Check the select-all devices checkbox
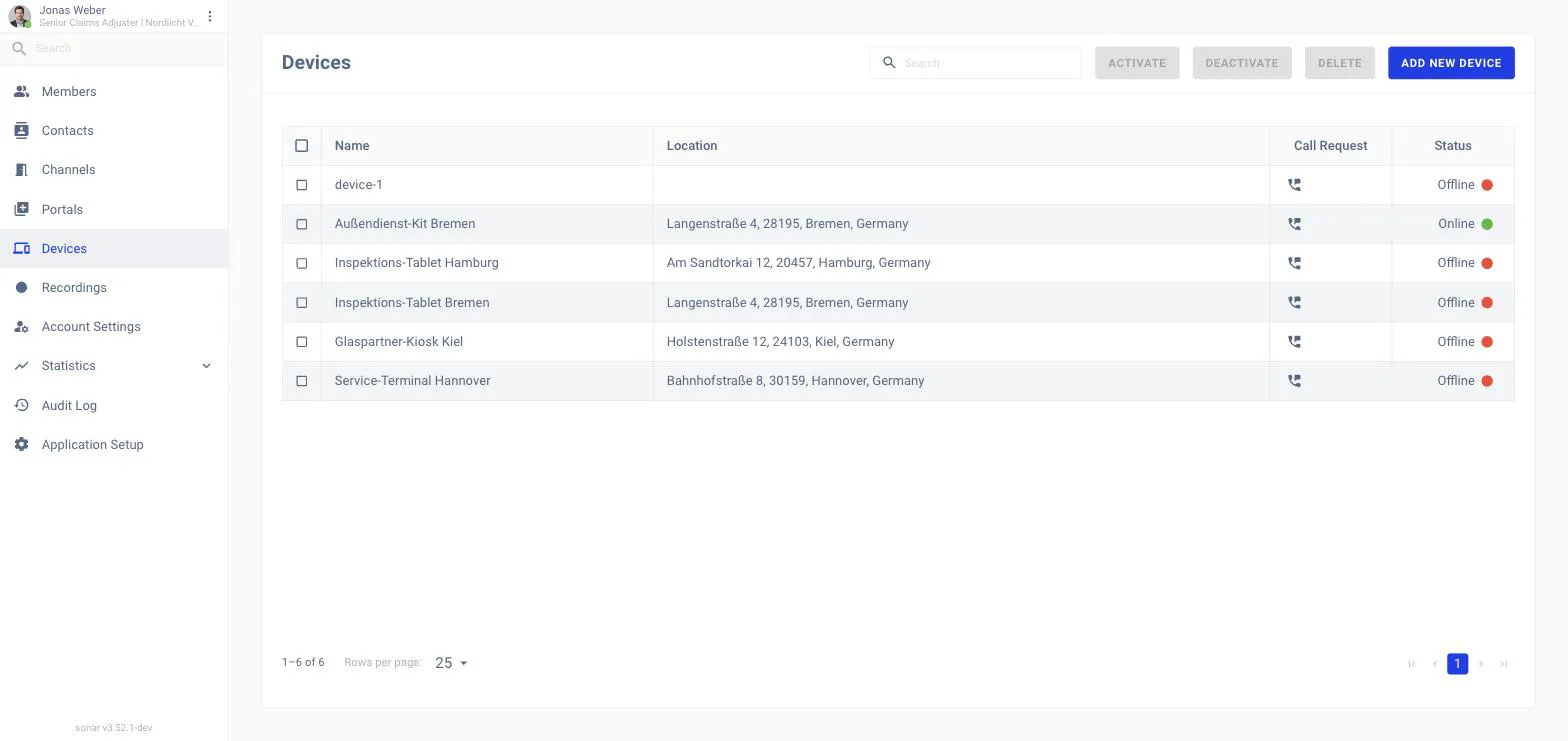The width and height of the screenshot is (1568, 741). point(301,146)
